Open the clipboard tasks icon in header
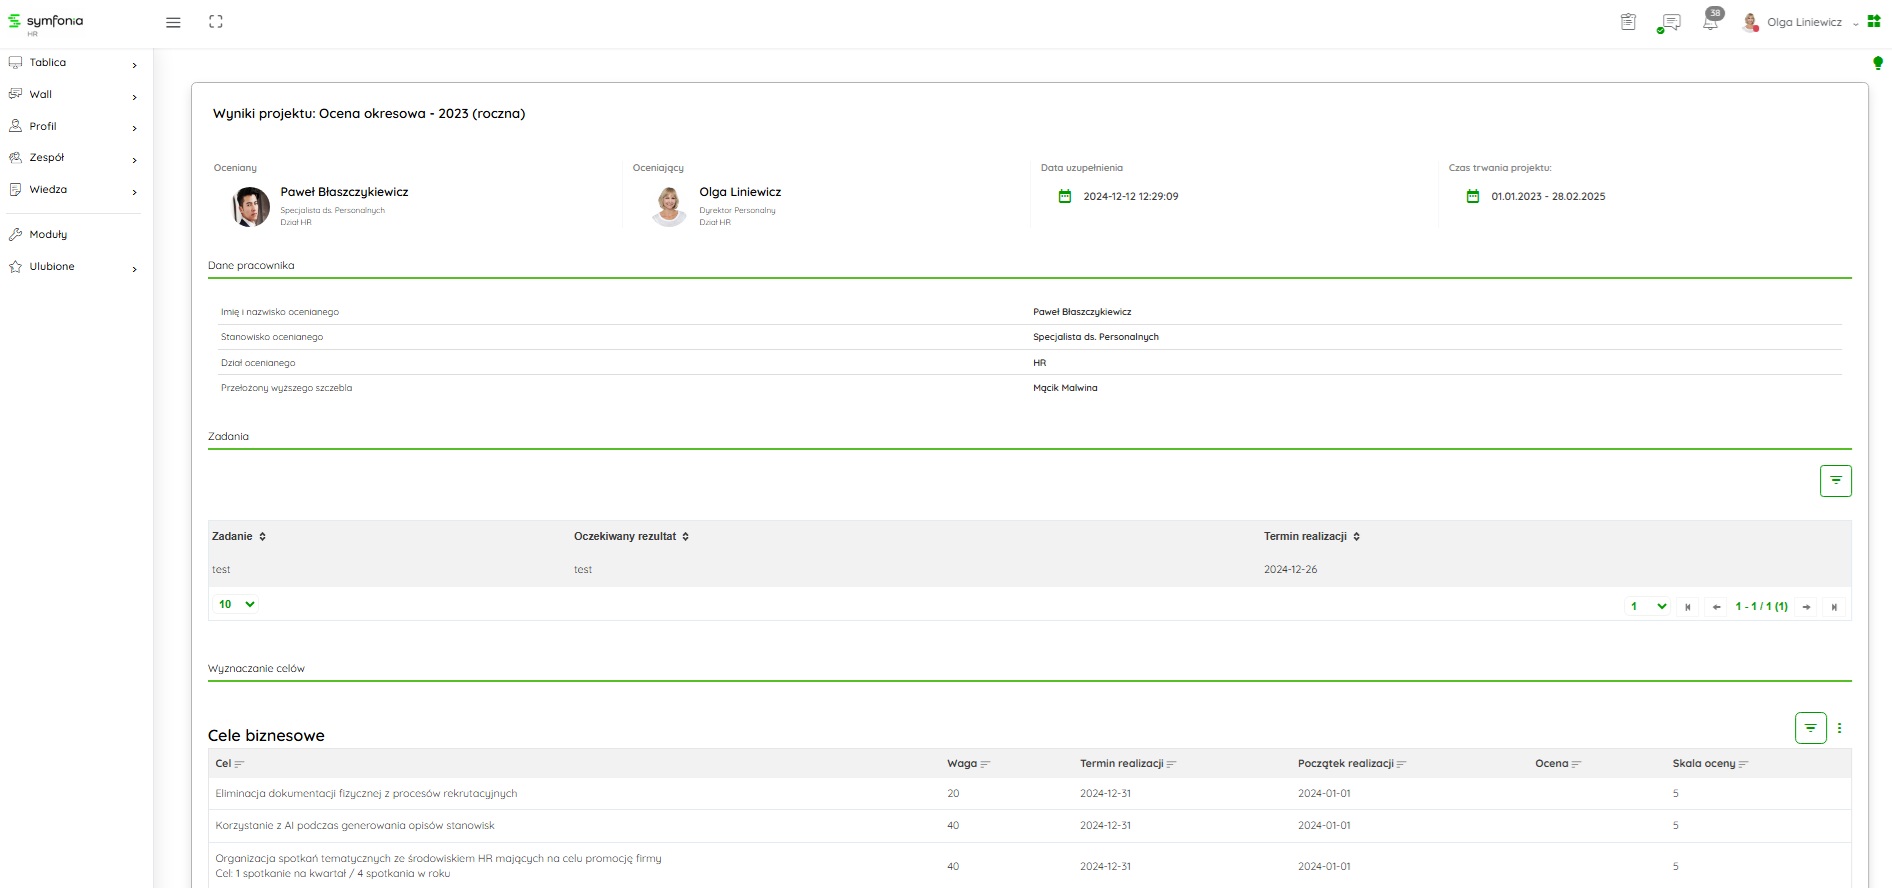Image resolution: width=1892 pixels, height=888 pixels. [1628, 22]
